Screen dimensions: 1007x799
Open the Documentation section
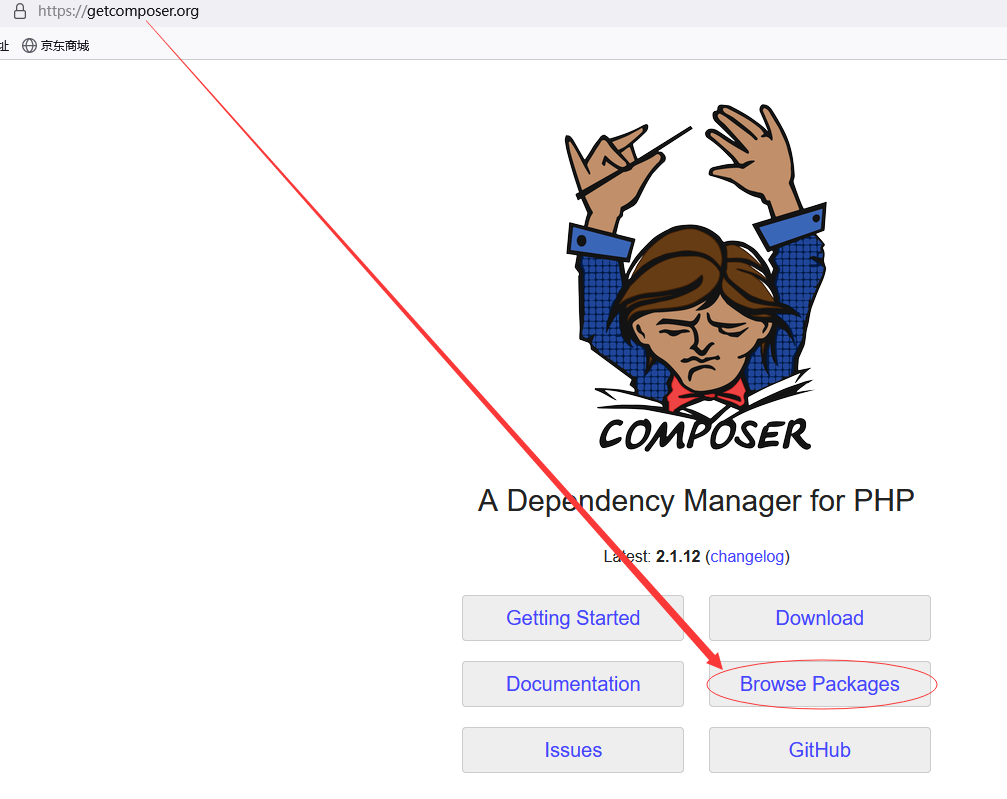tap(573, 684)
